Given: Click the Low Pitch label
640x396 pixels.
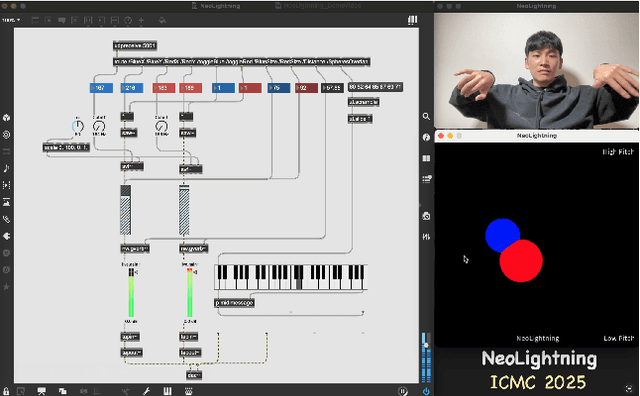Looking at the screenshot, I should [x=619, y=338].
